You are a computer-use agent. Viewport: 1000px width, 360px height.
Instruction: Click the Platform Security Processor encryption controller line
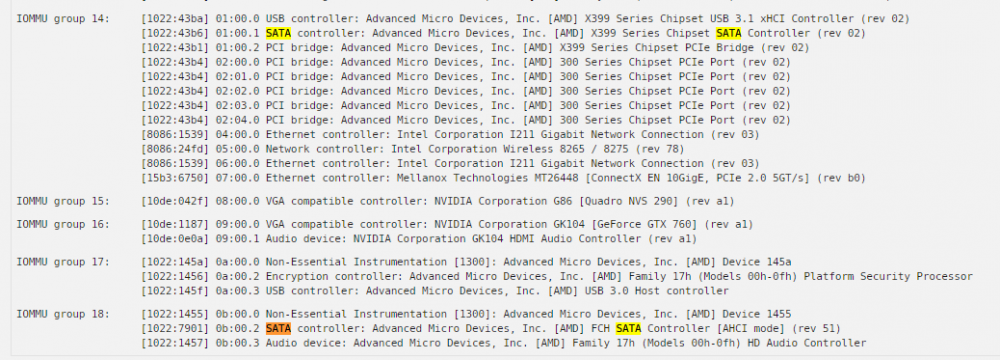tap(557, 276)
